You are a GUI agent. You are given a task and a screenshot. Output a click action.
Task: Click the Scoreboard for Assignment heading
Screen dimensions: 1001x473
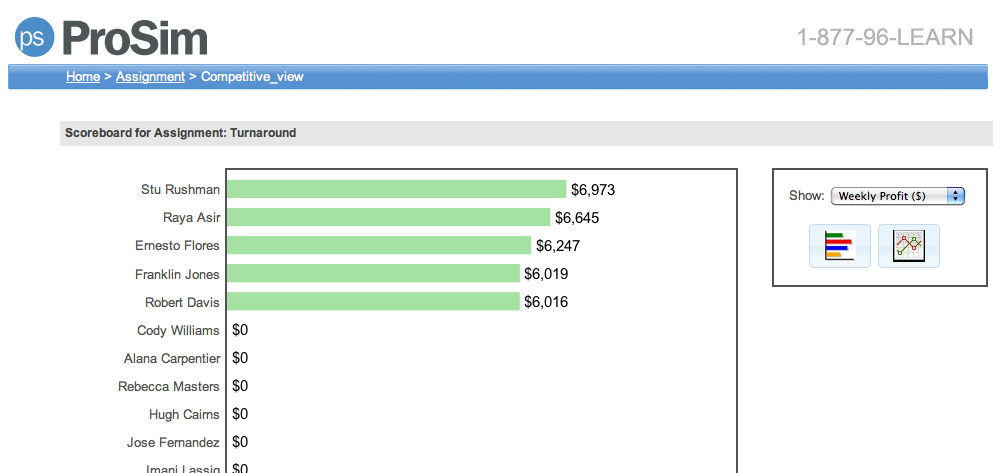[180, 132]
